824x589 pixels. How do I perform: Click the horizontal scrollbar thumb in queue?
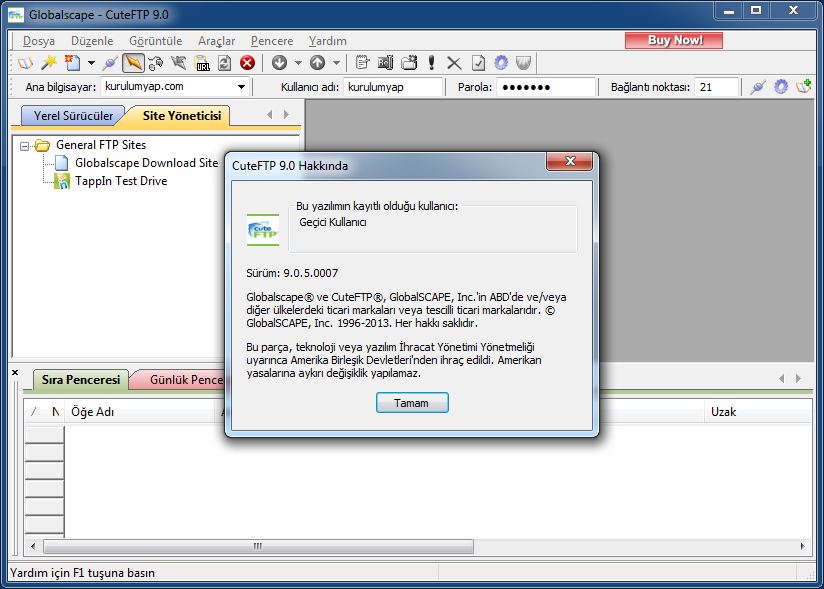click(x=258, y=546)
